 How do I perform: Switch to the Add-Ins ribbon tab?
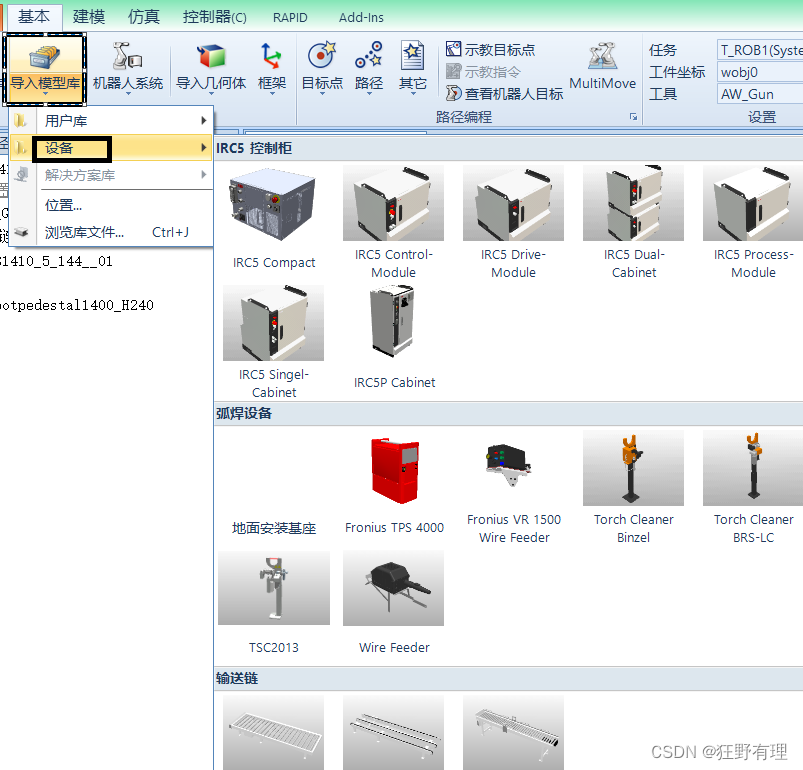361,17
